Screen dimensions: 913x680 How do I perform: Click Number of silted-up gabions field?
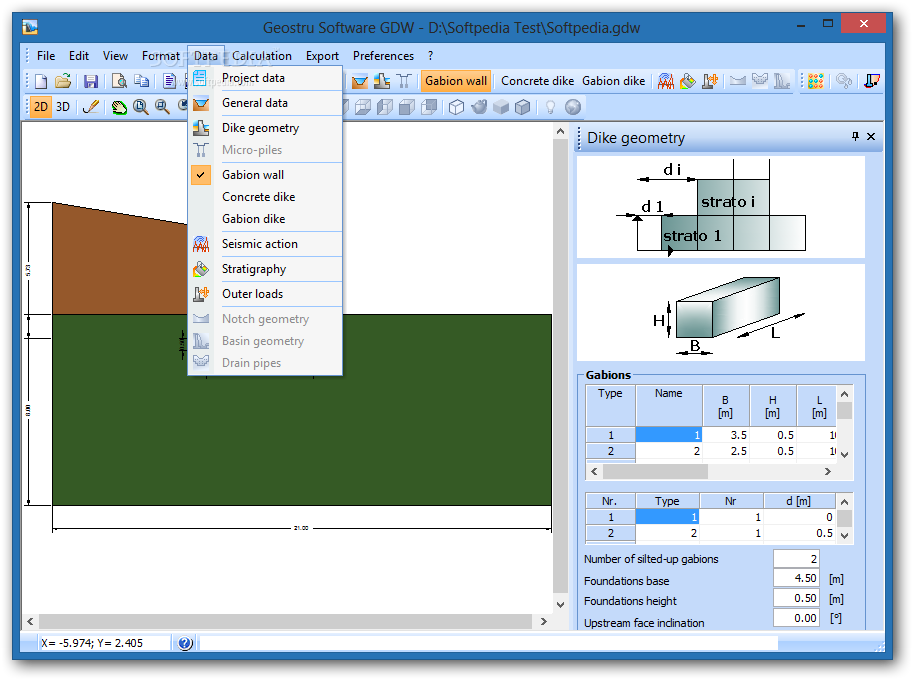pyautogui.click(x=796, y=559)
